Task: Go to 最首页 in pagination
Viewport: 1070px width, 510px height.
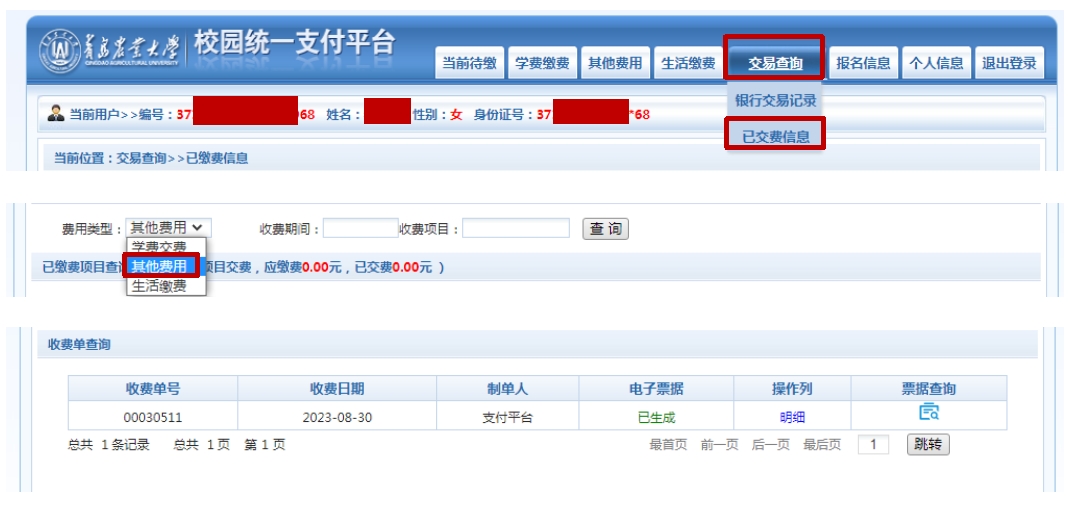Action: point(668,445)
